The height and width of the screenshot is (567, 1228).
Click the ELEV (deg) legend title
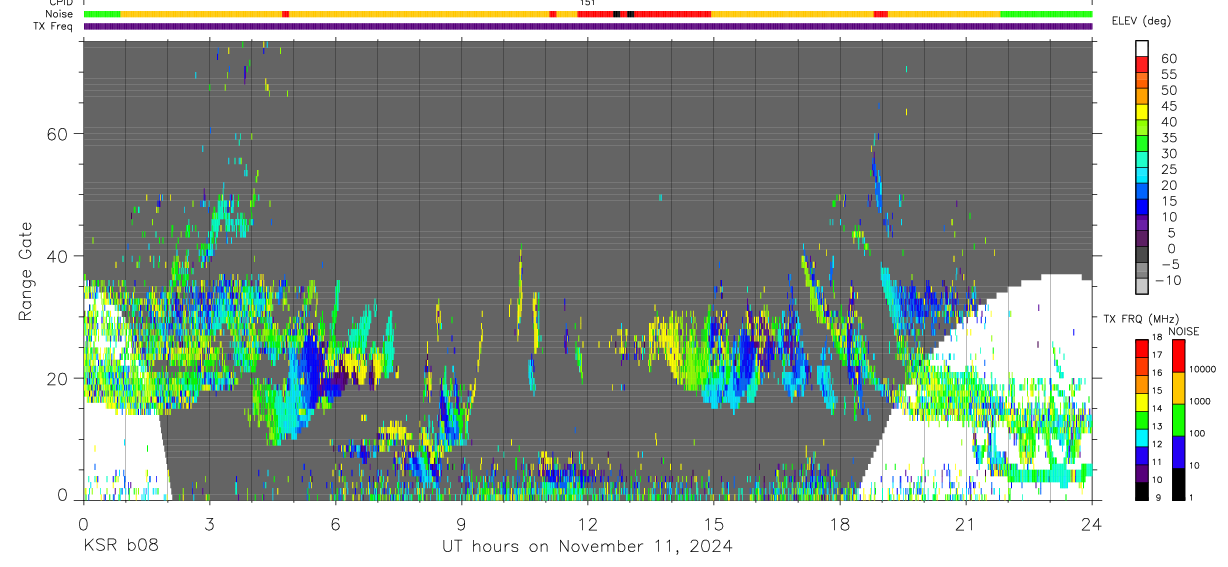[x=1144, y=21]
